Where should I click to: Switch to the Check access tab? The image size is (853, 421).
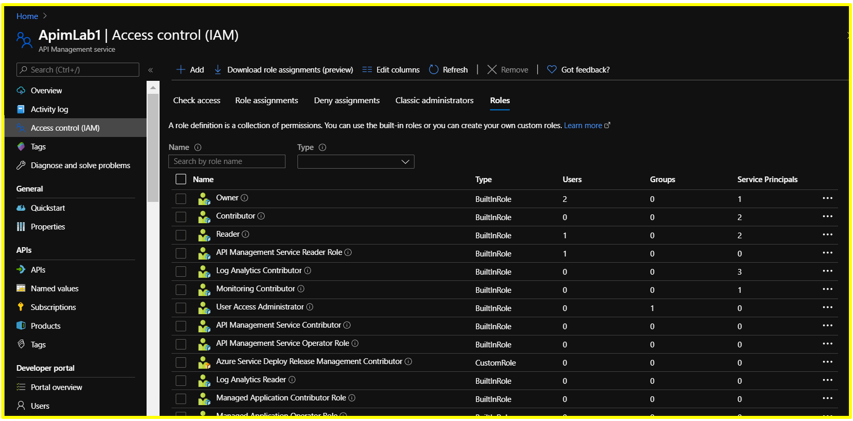pos(196,101)
